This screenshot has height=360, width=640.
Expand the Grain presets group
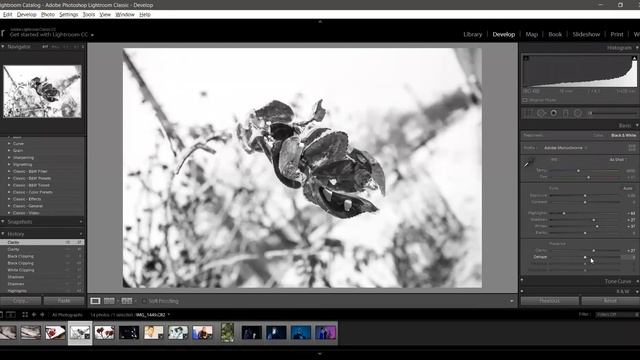point(9,151)
